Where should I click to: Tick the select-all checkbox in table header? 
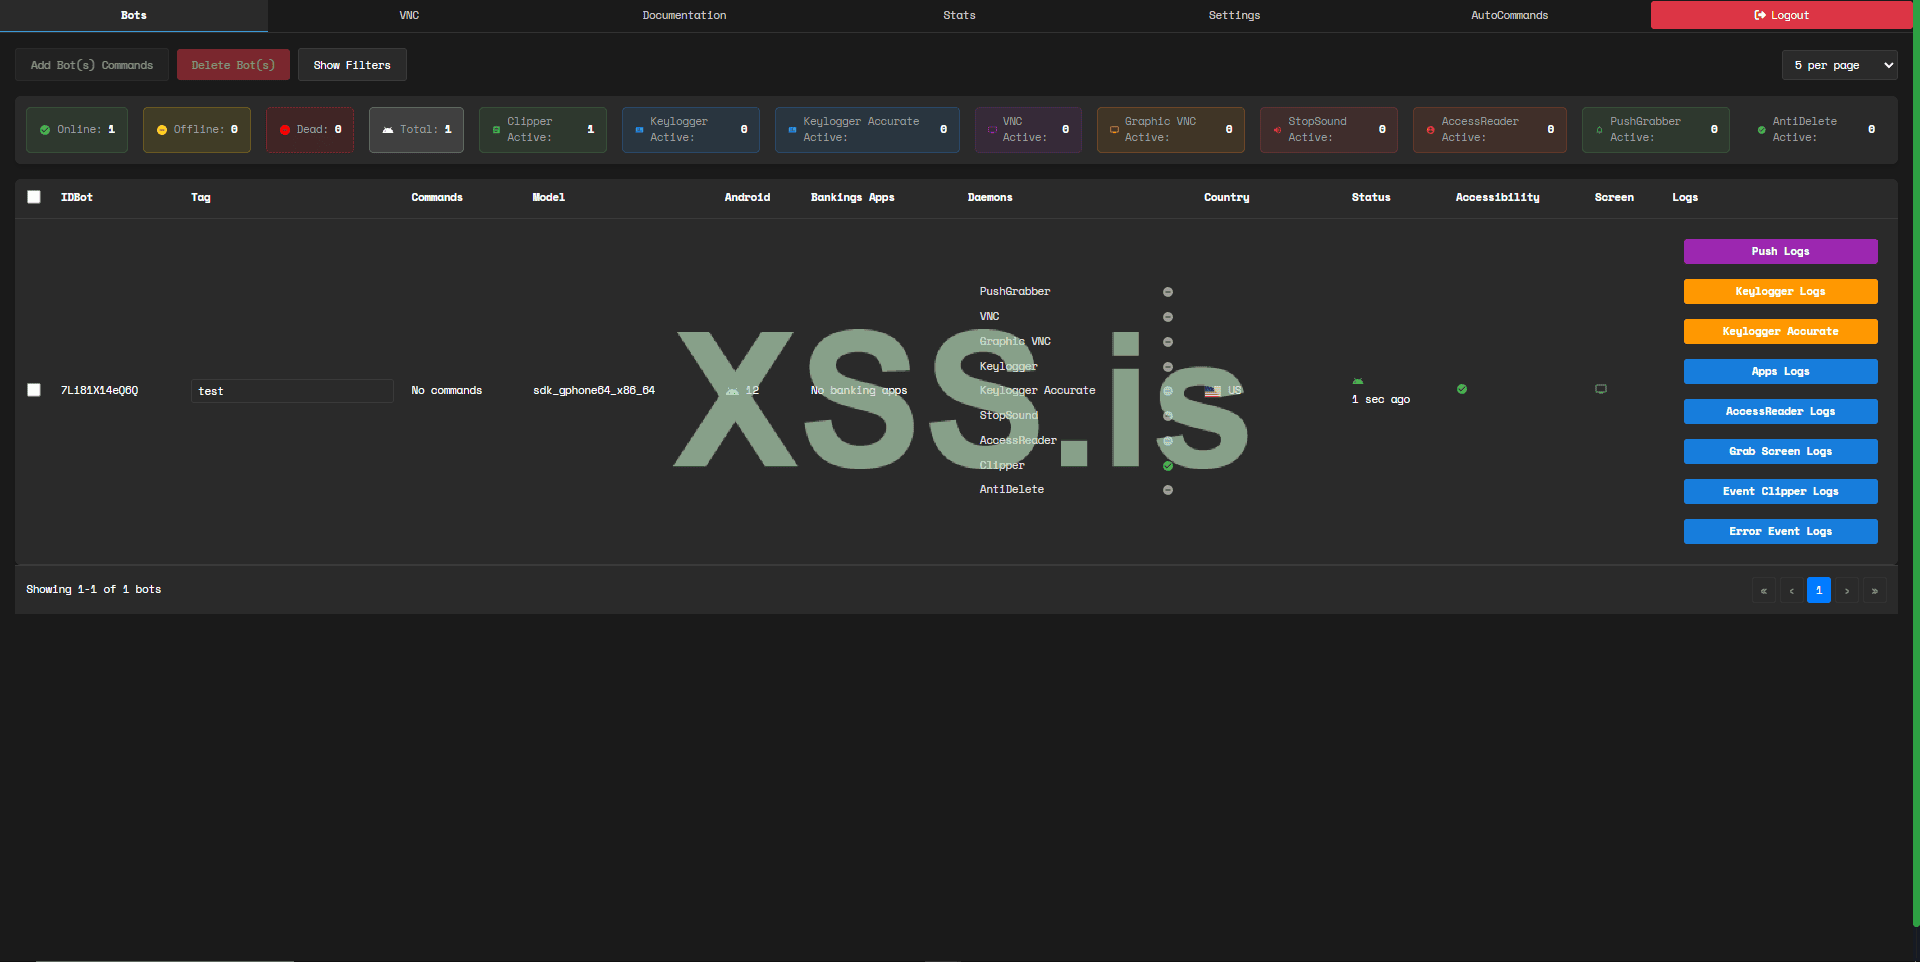pyautogui.click(x=34, y=197)
